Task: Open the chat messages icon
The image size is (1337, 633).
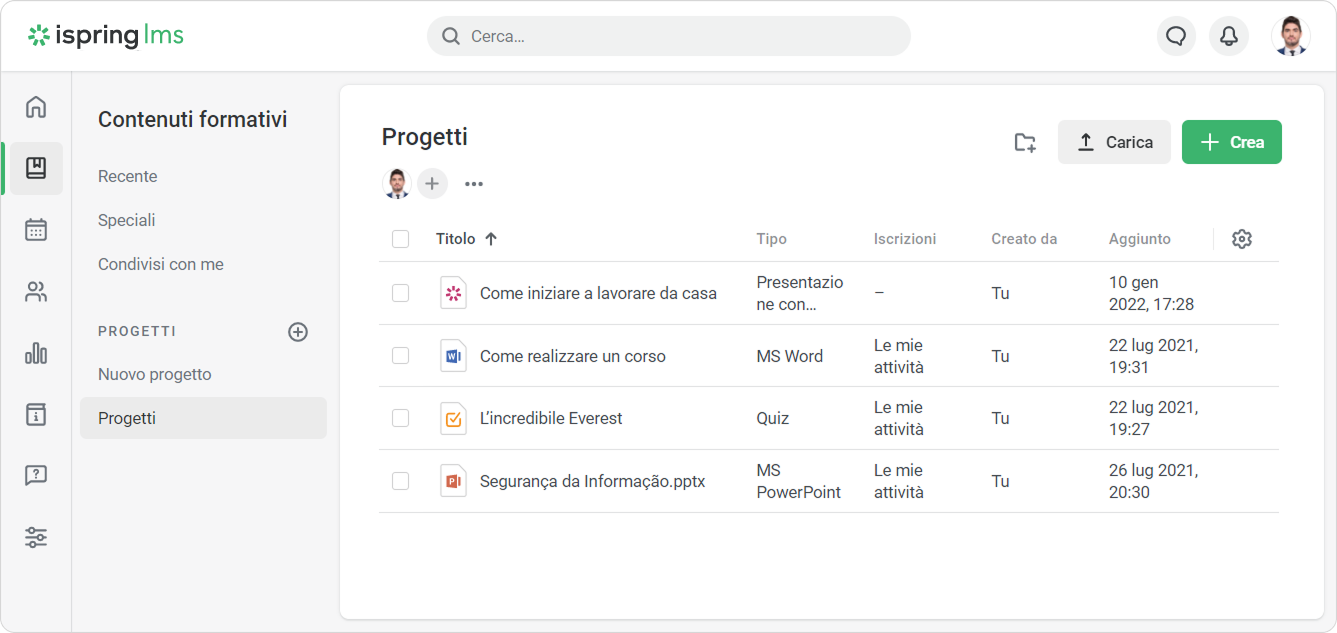Action: coord(1176,36)
